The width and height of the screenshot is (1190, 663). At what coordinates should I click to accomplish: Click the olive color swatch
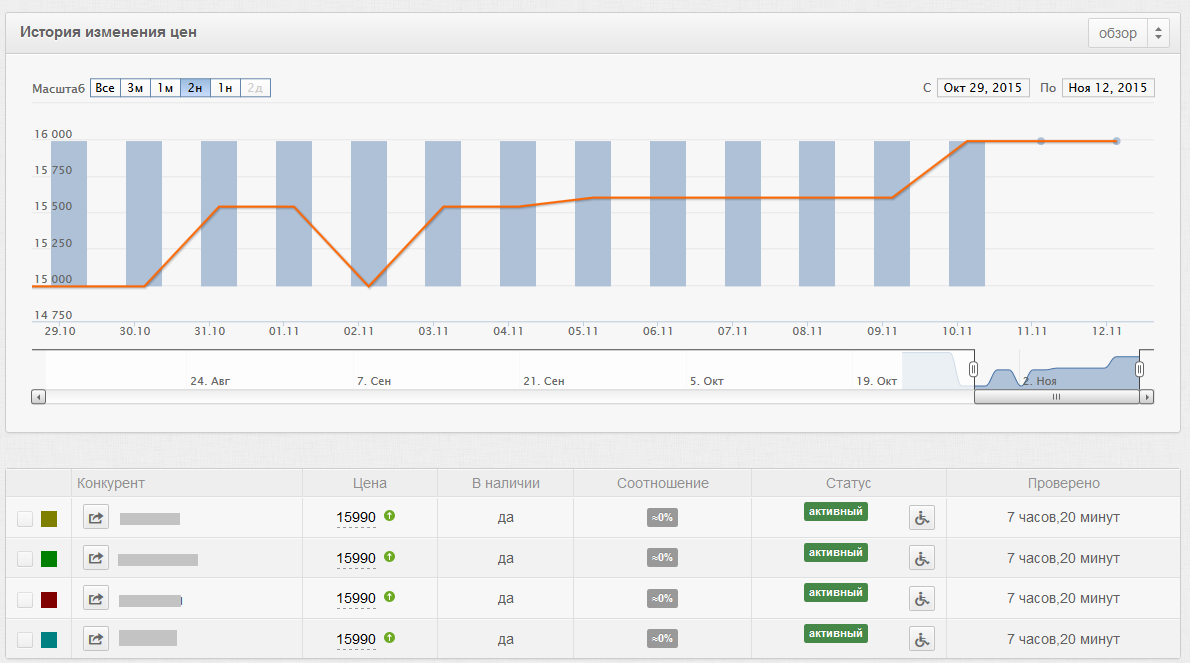(x=49, y=518)
